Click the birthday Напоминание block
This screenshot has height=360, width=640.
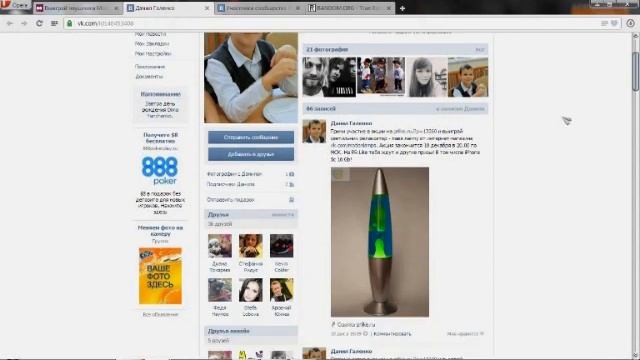coord(160,105)
